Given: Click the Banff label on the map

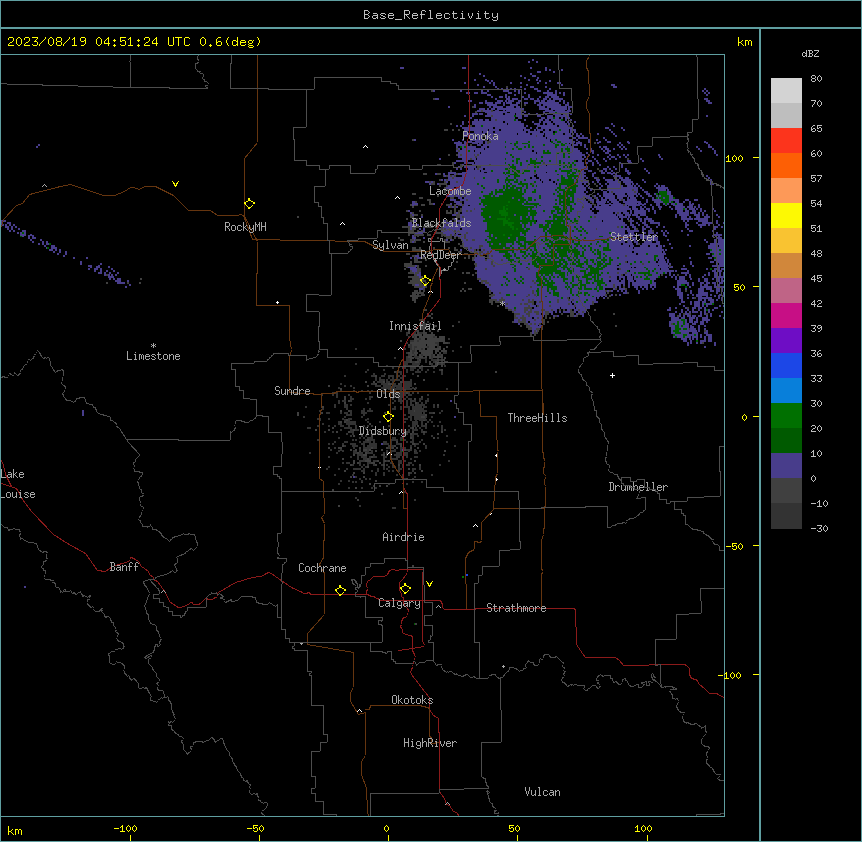Looking at the screenshot, I should pyautogui.click(x=124, y=567).
